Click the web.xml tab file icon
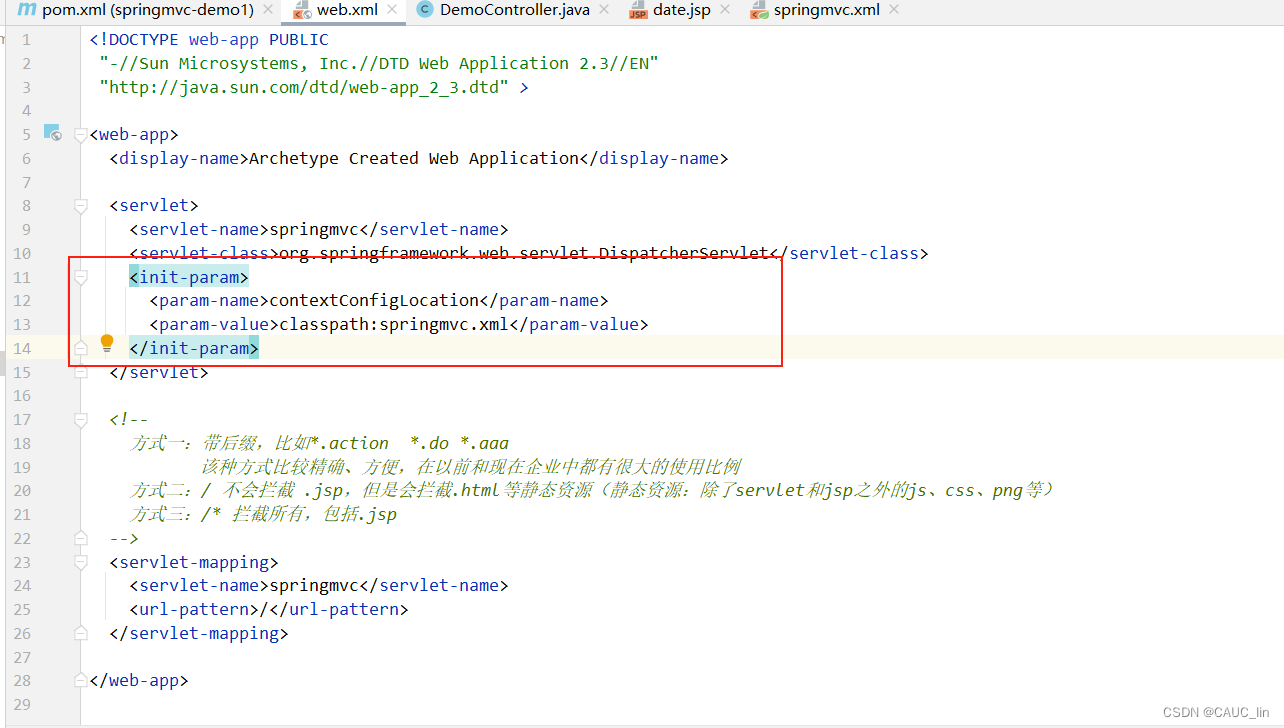1284x728 pixels. click(300, 10)
